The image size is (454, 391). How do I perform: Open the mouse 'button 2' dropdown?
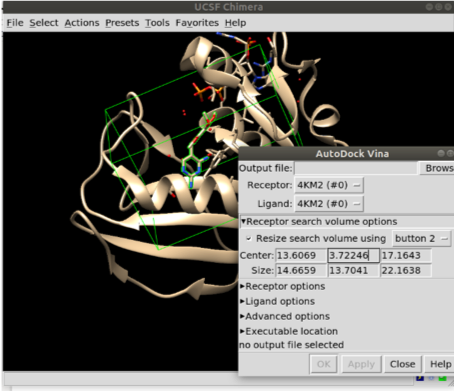point(422,239)
